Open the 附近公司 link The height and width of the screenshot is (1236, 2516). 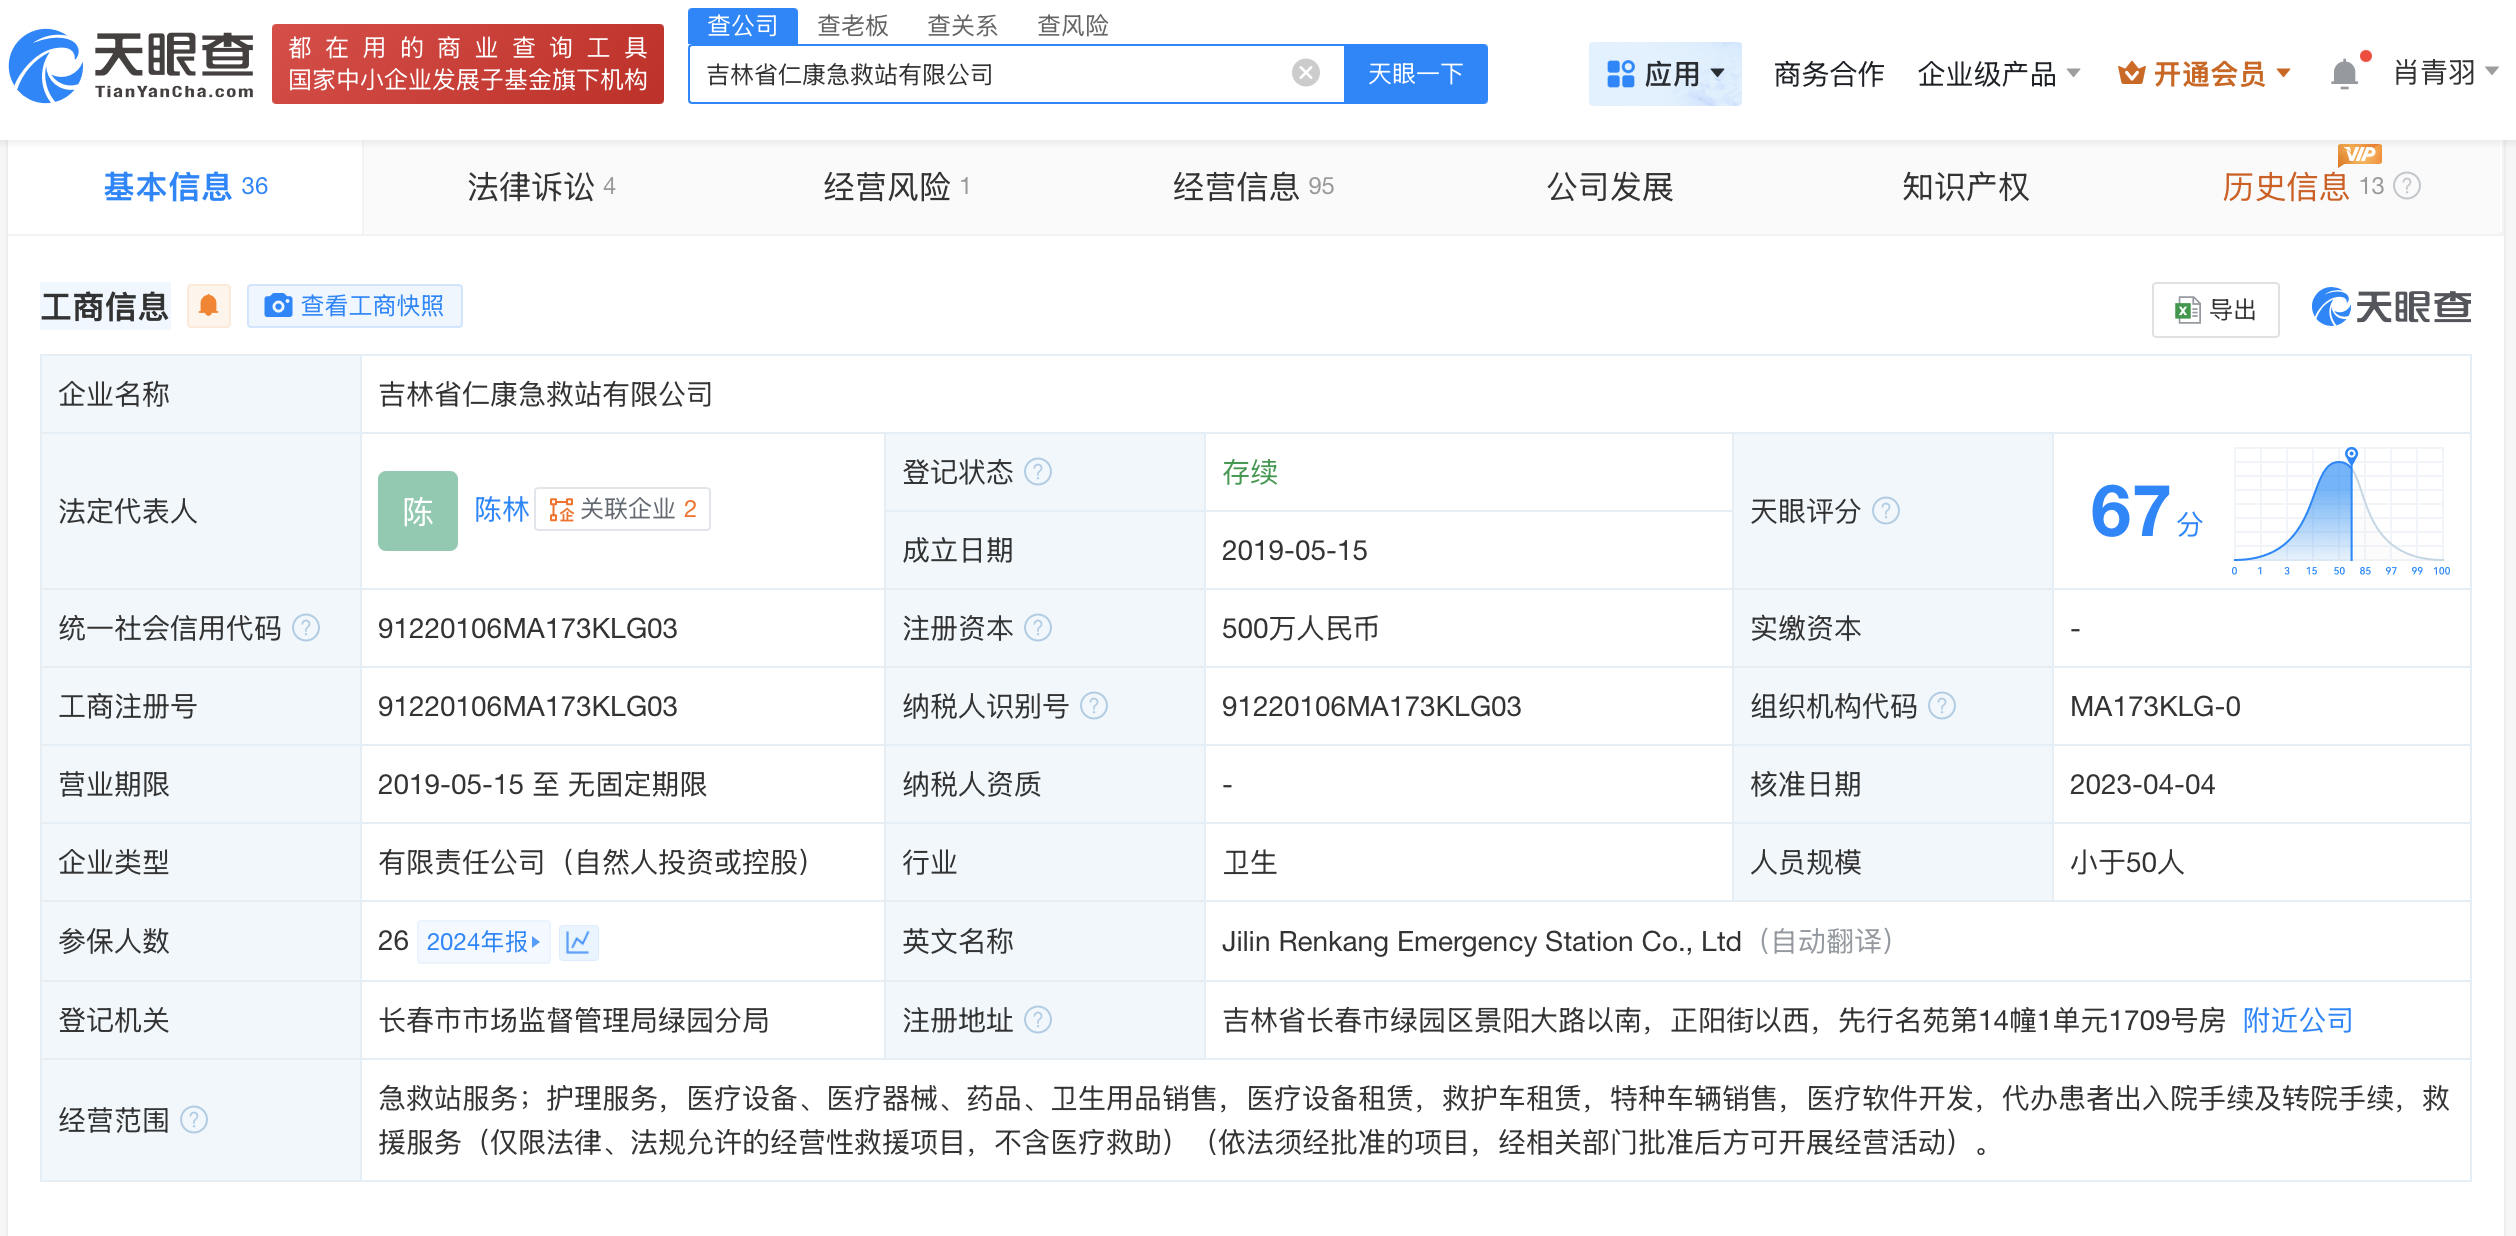2297,1020
